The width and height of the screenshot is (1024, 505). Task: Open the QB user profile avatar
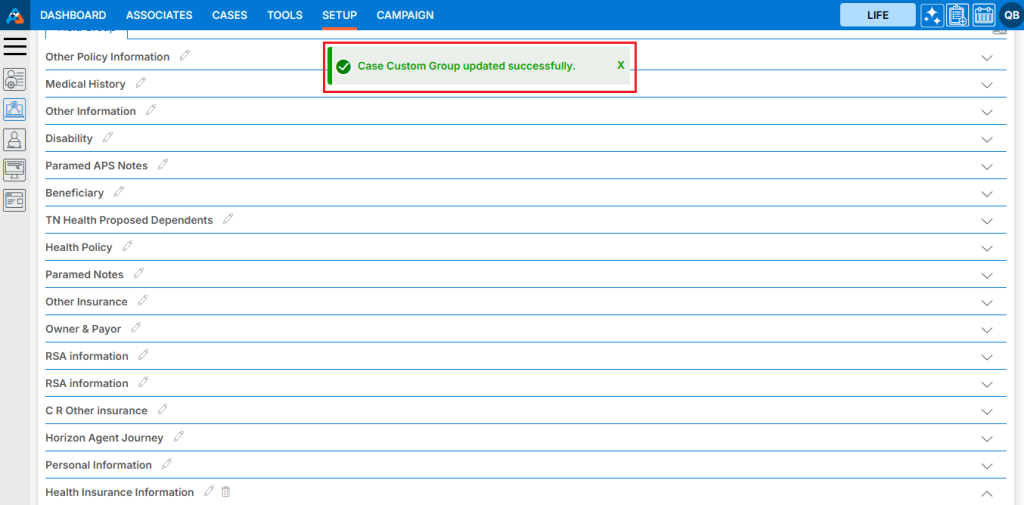pos(1011,15)
